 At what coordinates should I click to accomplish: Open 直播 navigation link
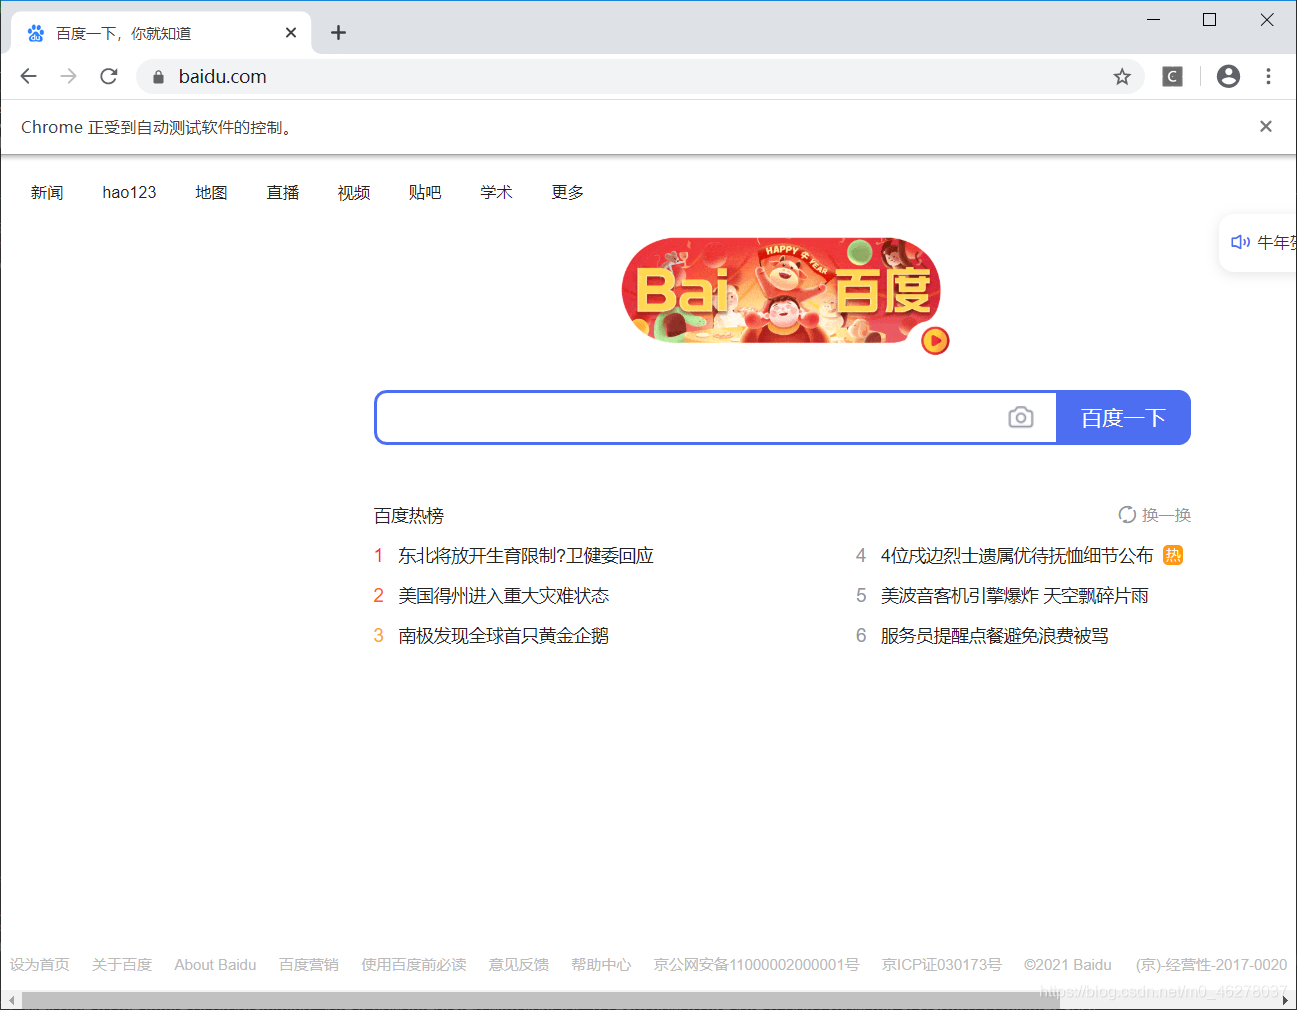point(283,192)
